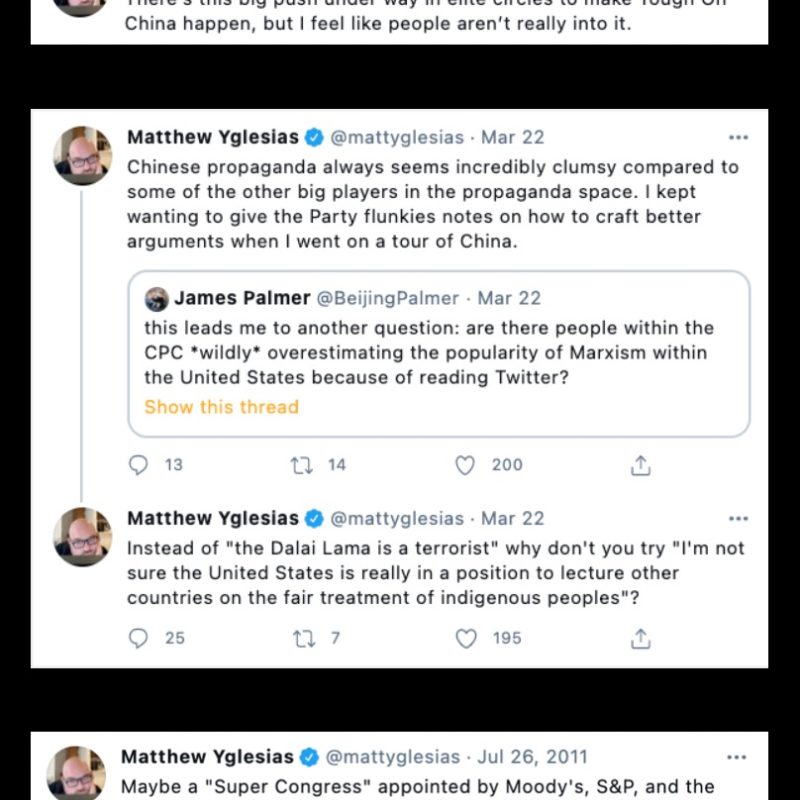Screen dimensions: 800x800
Task: Retweet the Dalai Lama tweet
Action: (x=303, y=638)
